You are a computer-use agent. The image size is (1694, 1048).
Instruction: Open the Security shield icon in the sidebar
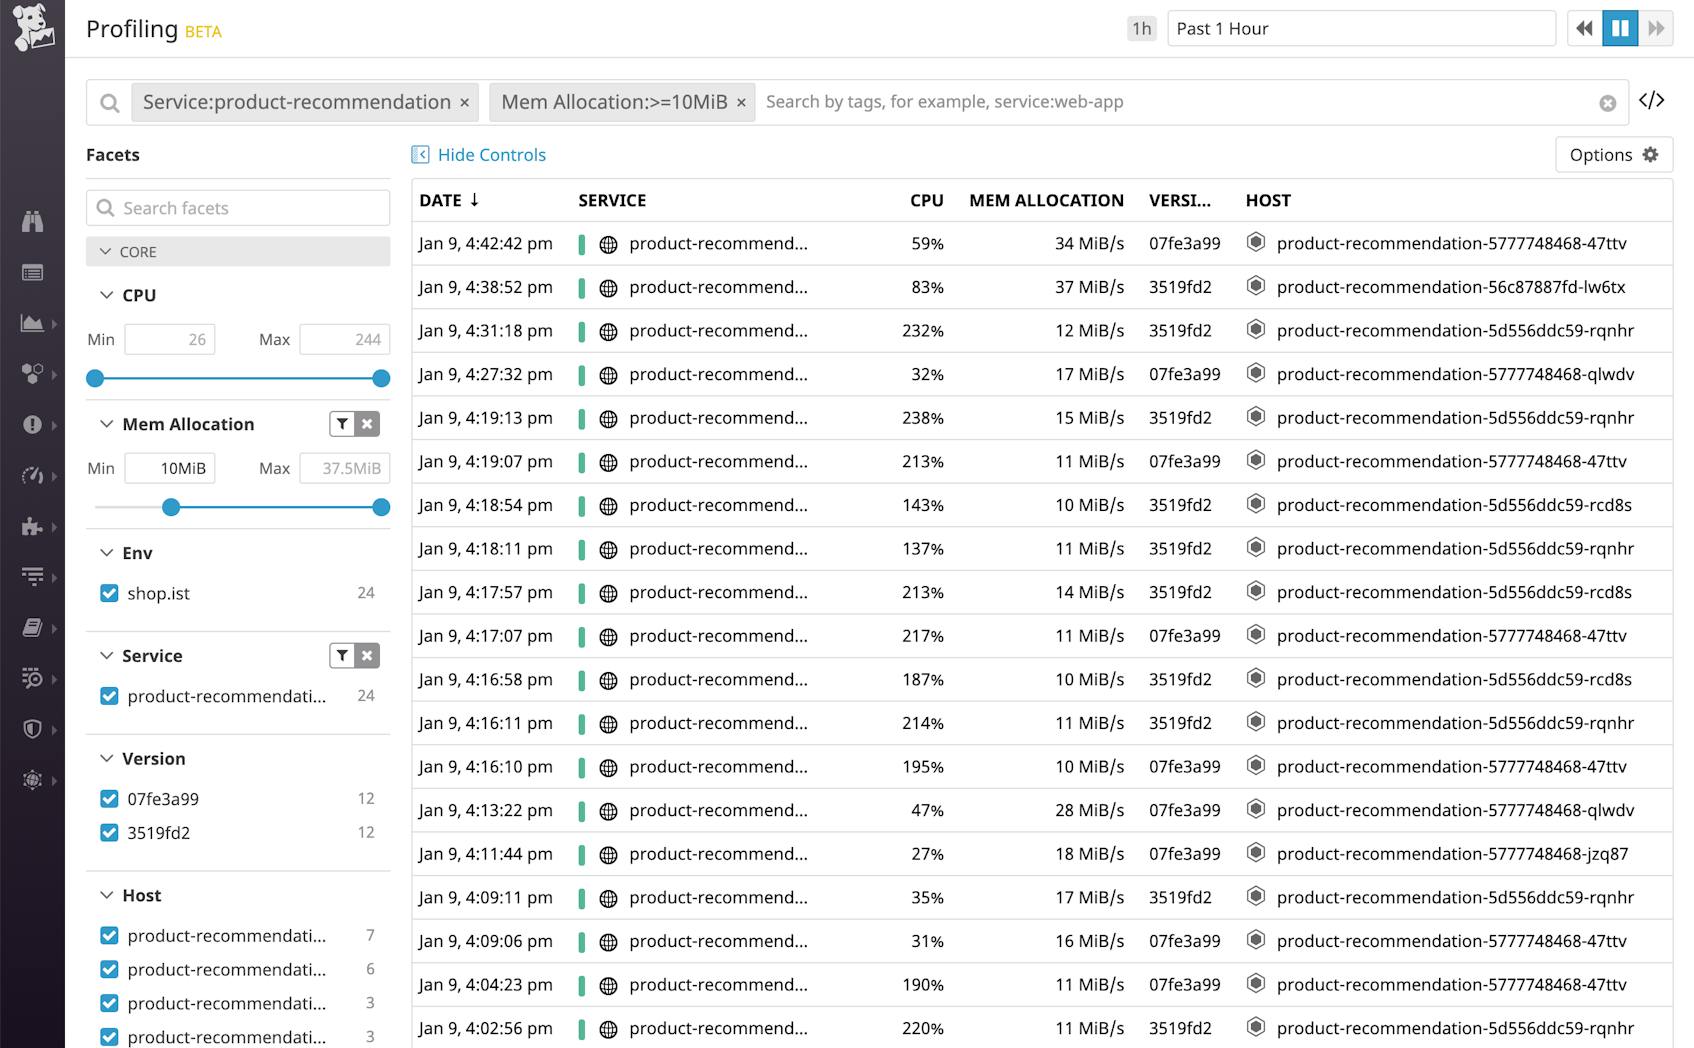pyautogui.click(x=33, y=729)
